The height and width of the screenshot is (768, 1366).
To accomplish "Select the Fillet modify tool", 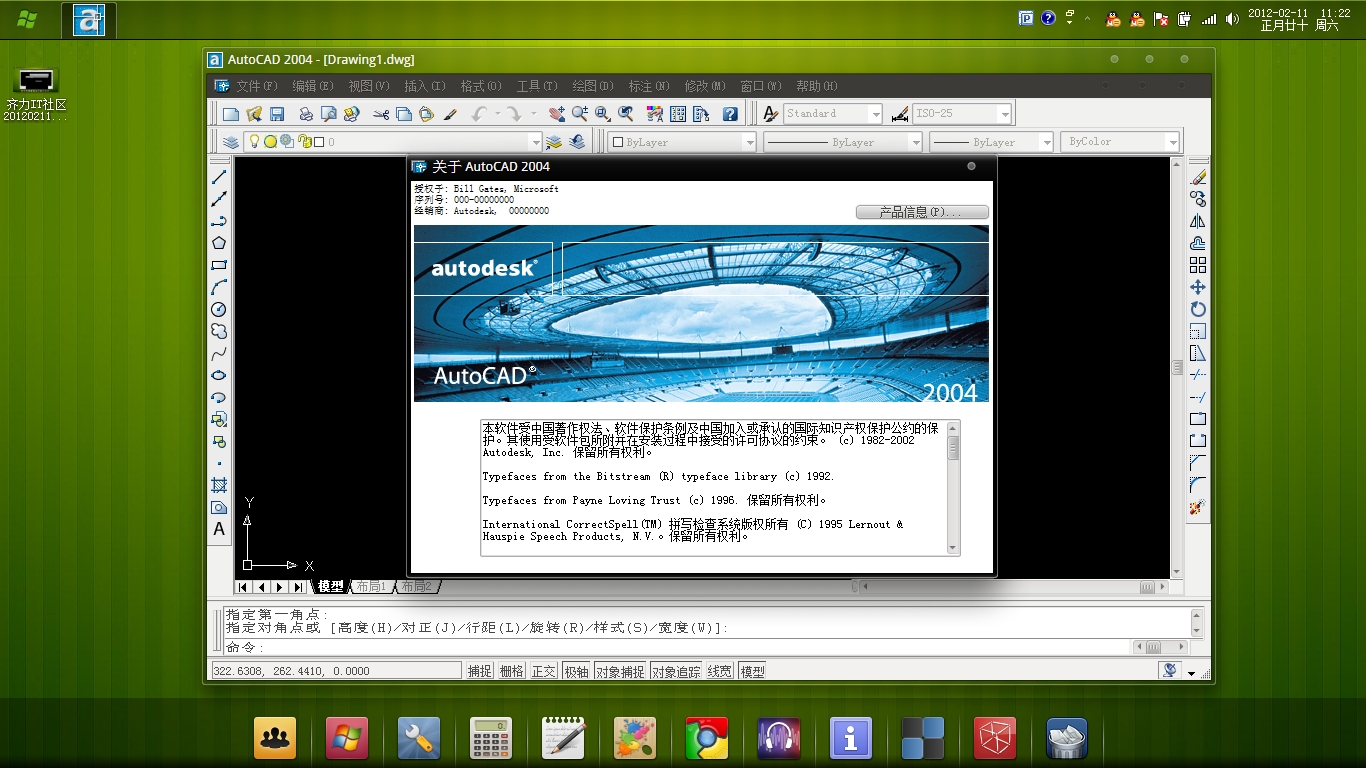I will click(1198, 485).
